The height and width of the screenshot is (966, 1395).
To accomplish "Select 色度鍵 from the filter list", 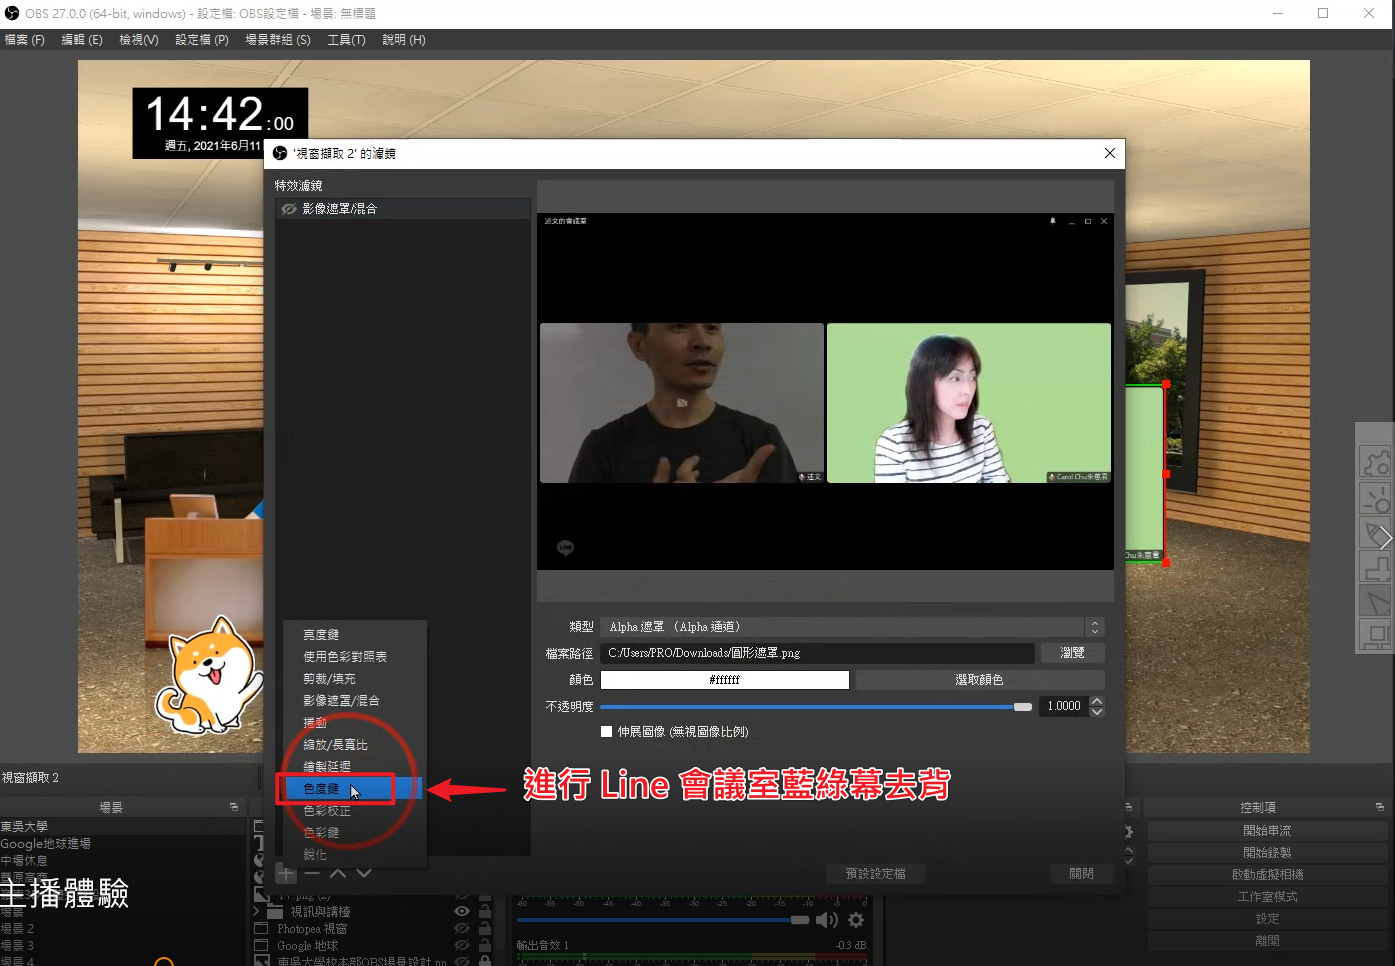I will pos(320,788).
